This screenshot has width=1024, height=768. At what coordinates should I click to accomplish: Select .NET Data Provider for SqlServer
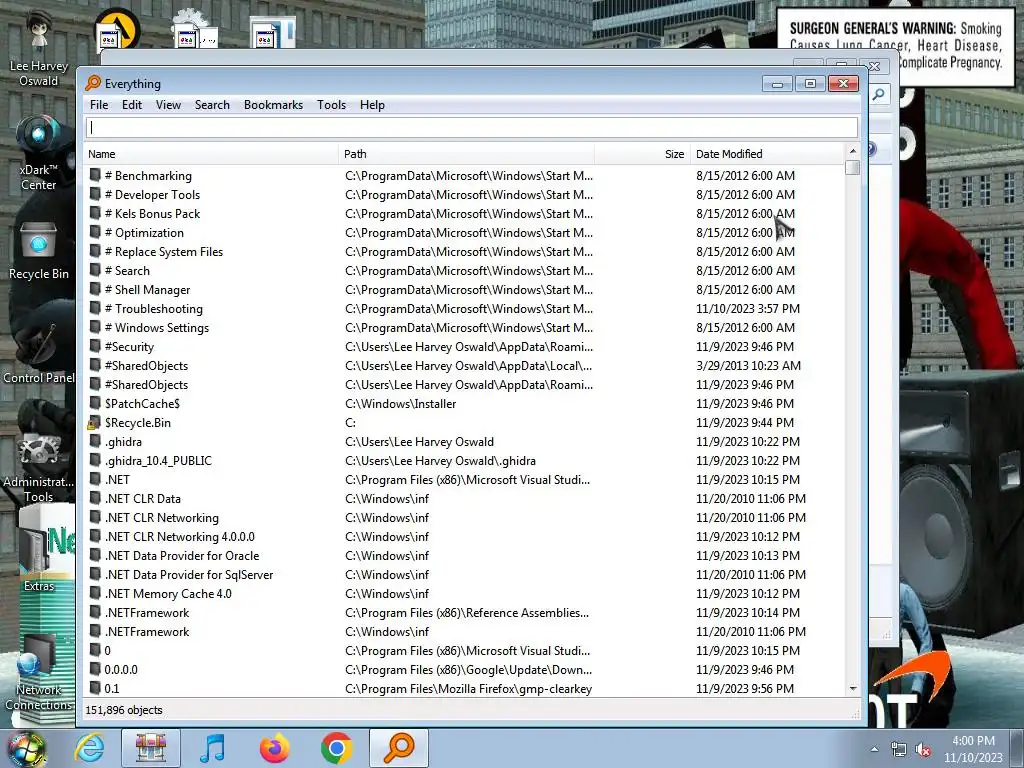[x=189, y=574]
